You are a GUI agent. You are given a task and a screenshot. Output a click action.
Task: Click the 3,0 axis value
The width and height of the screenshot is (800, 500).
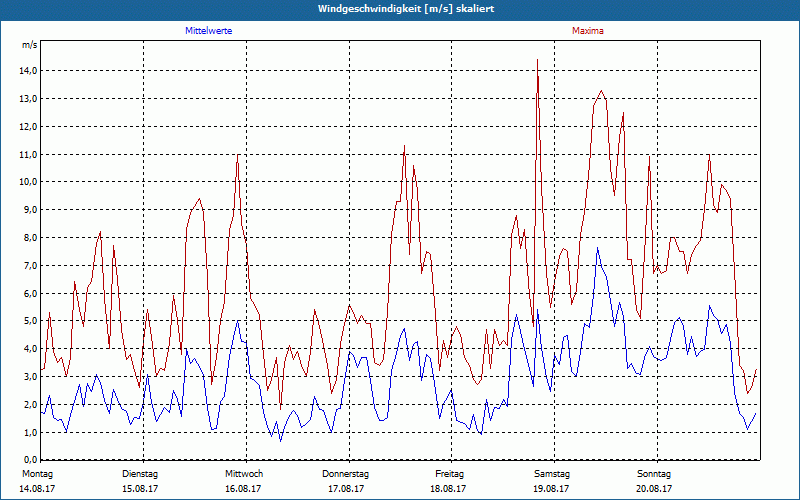(31, 377)
